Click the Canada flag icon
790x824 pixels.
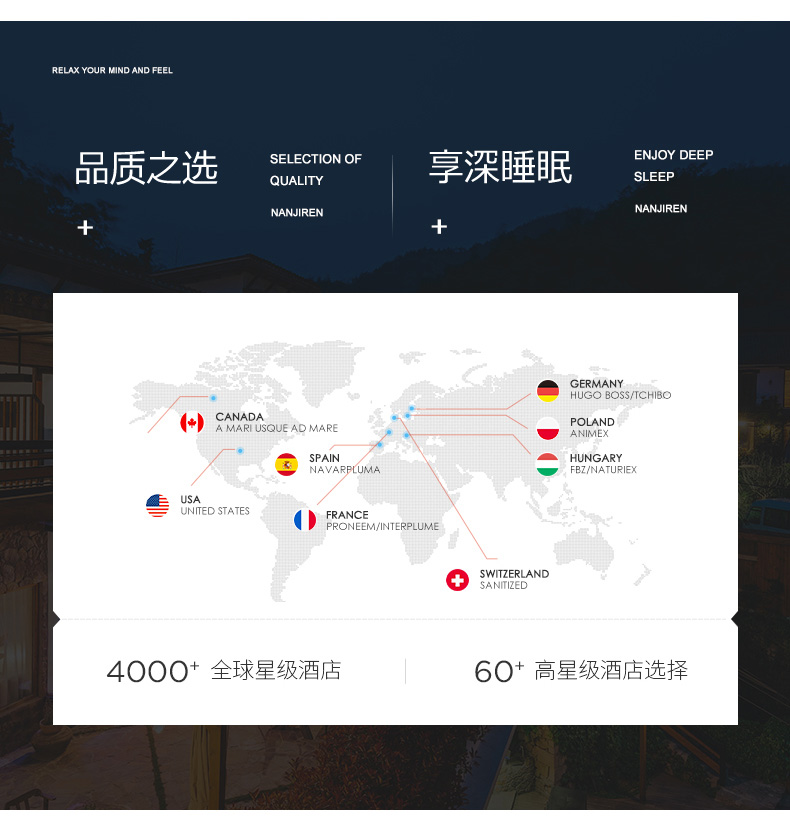coord(192,422)
